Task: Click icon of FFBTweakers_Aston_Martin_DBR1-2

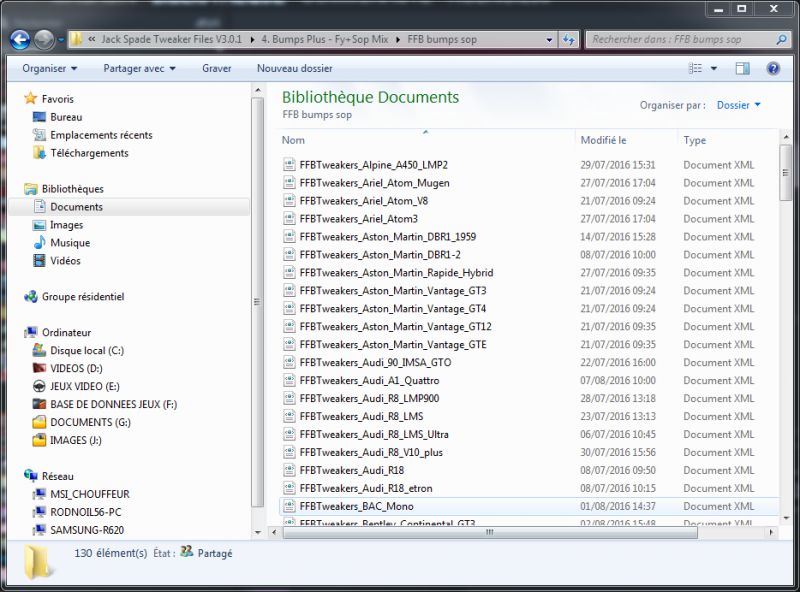Action: tap(289, 255)
